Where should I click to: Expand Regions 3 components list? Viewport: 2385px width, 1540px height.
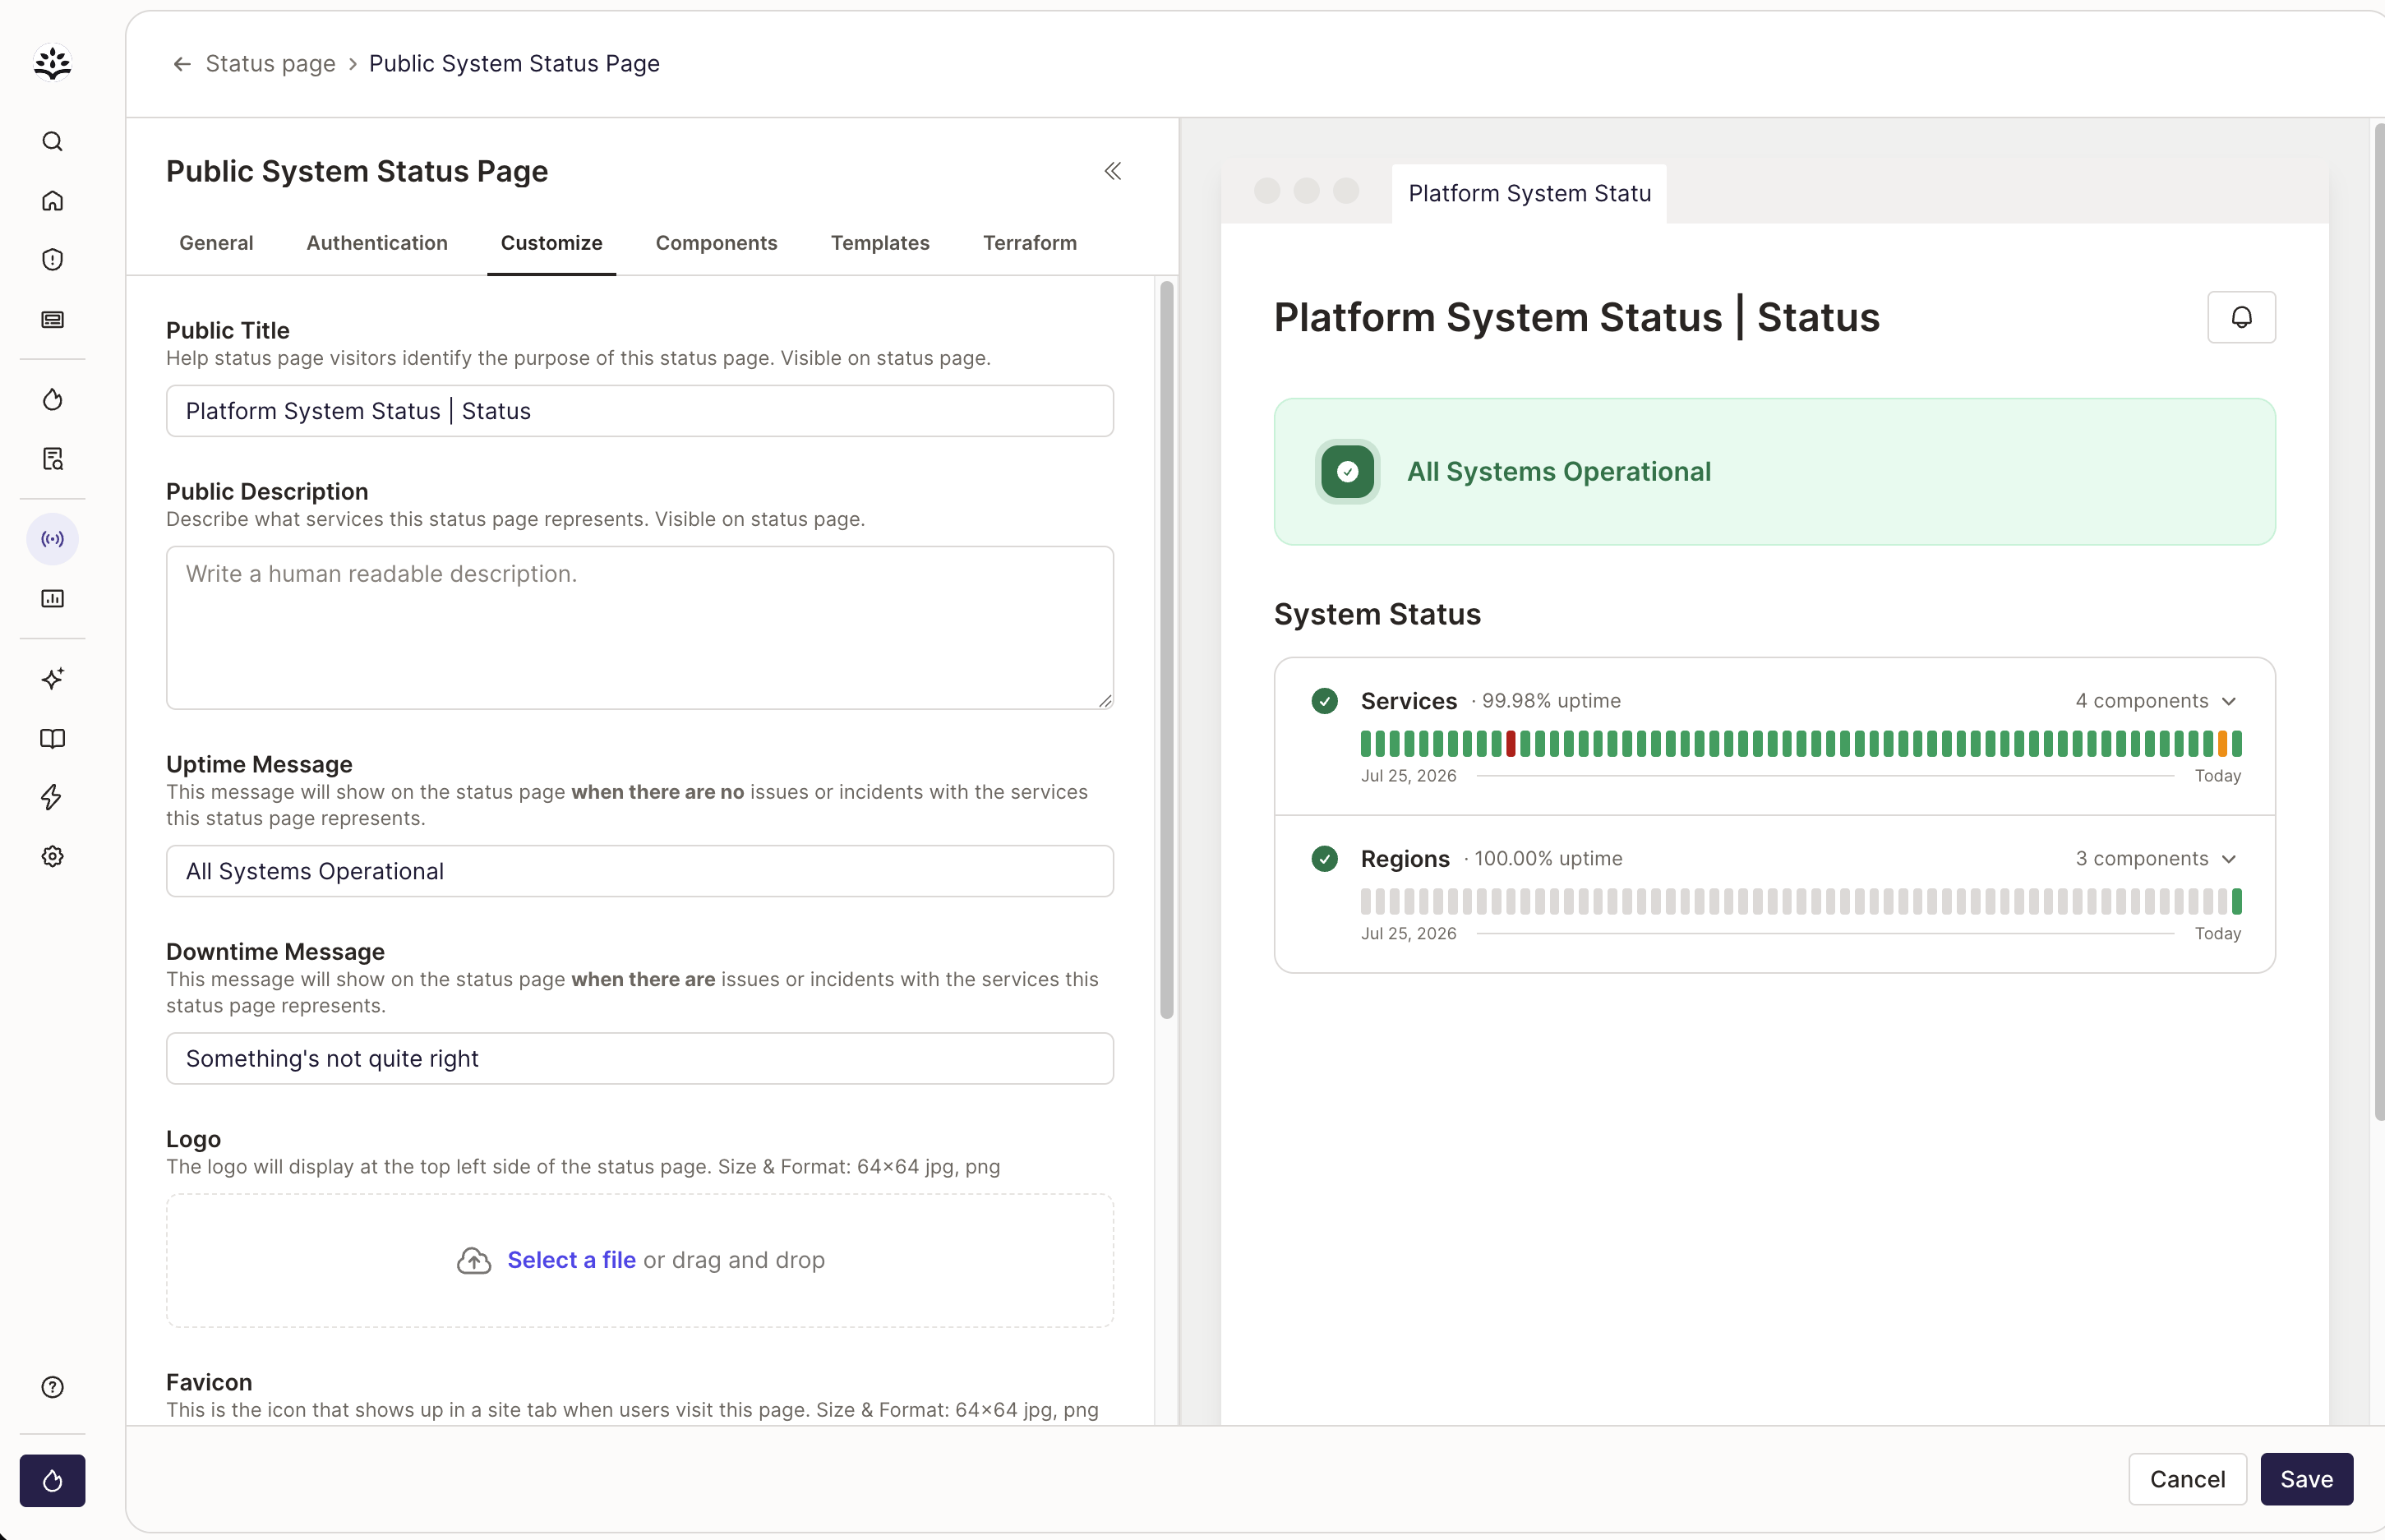click(2155, 859)
